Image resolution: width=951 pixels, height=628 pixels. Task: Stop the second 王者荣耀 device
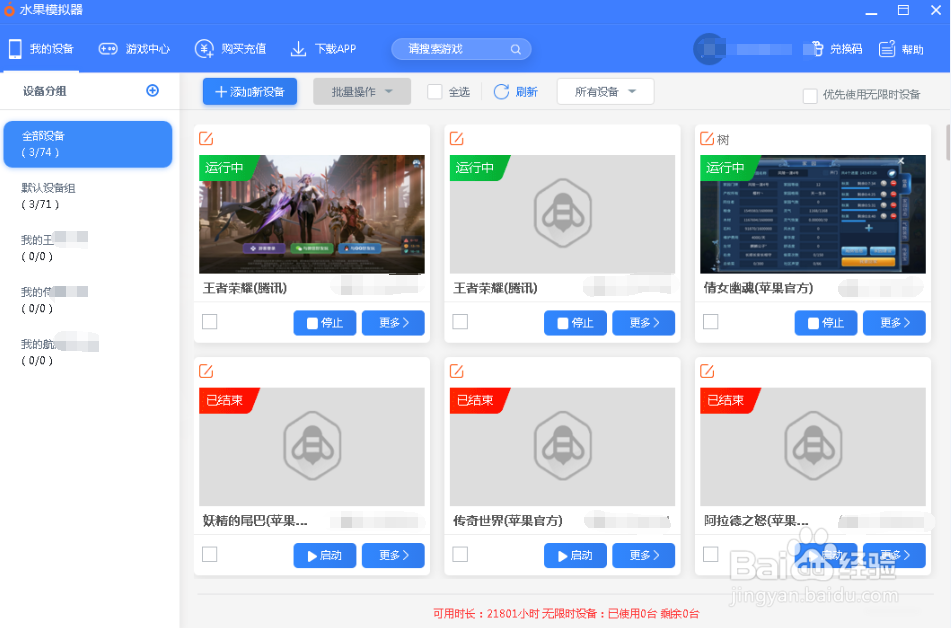pos(575,323)
